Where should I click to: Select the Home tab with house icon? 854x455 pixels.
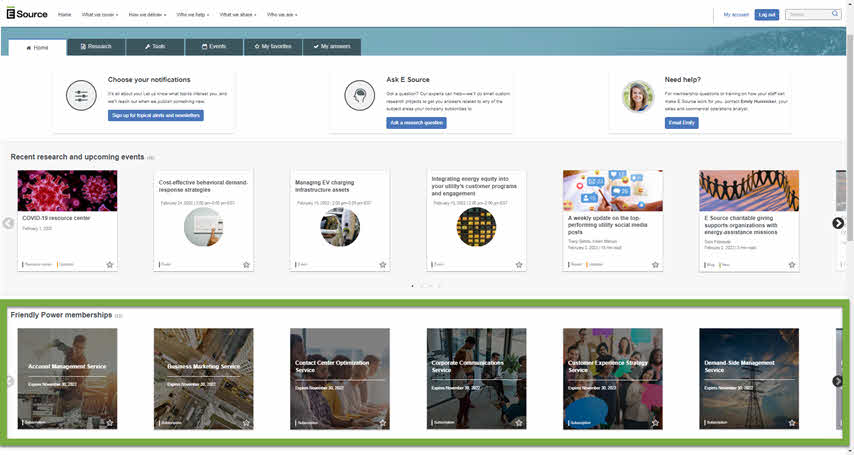tap(38, 47)
